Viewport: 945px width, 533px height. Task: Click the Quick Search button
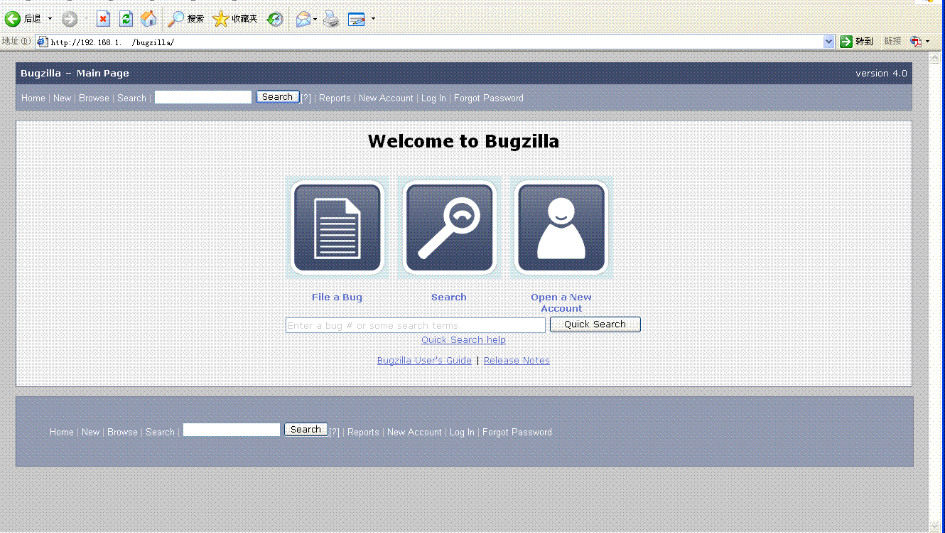pos(595,324)
